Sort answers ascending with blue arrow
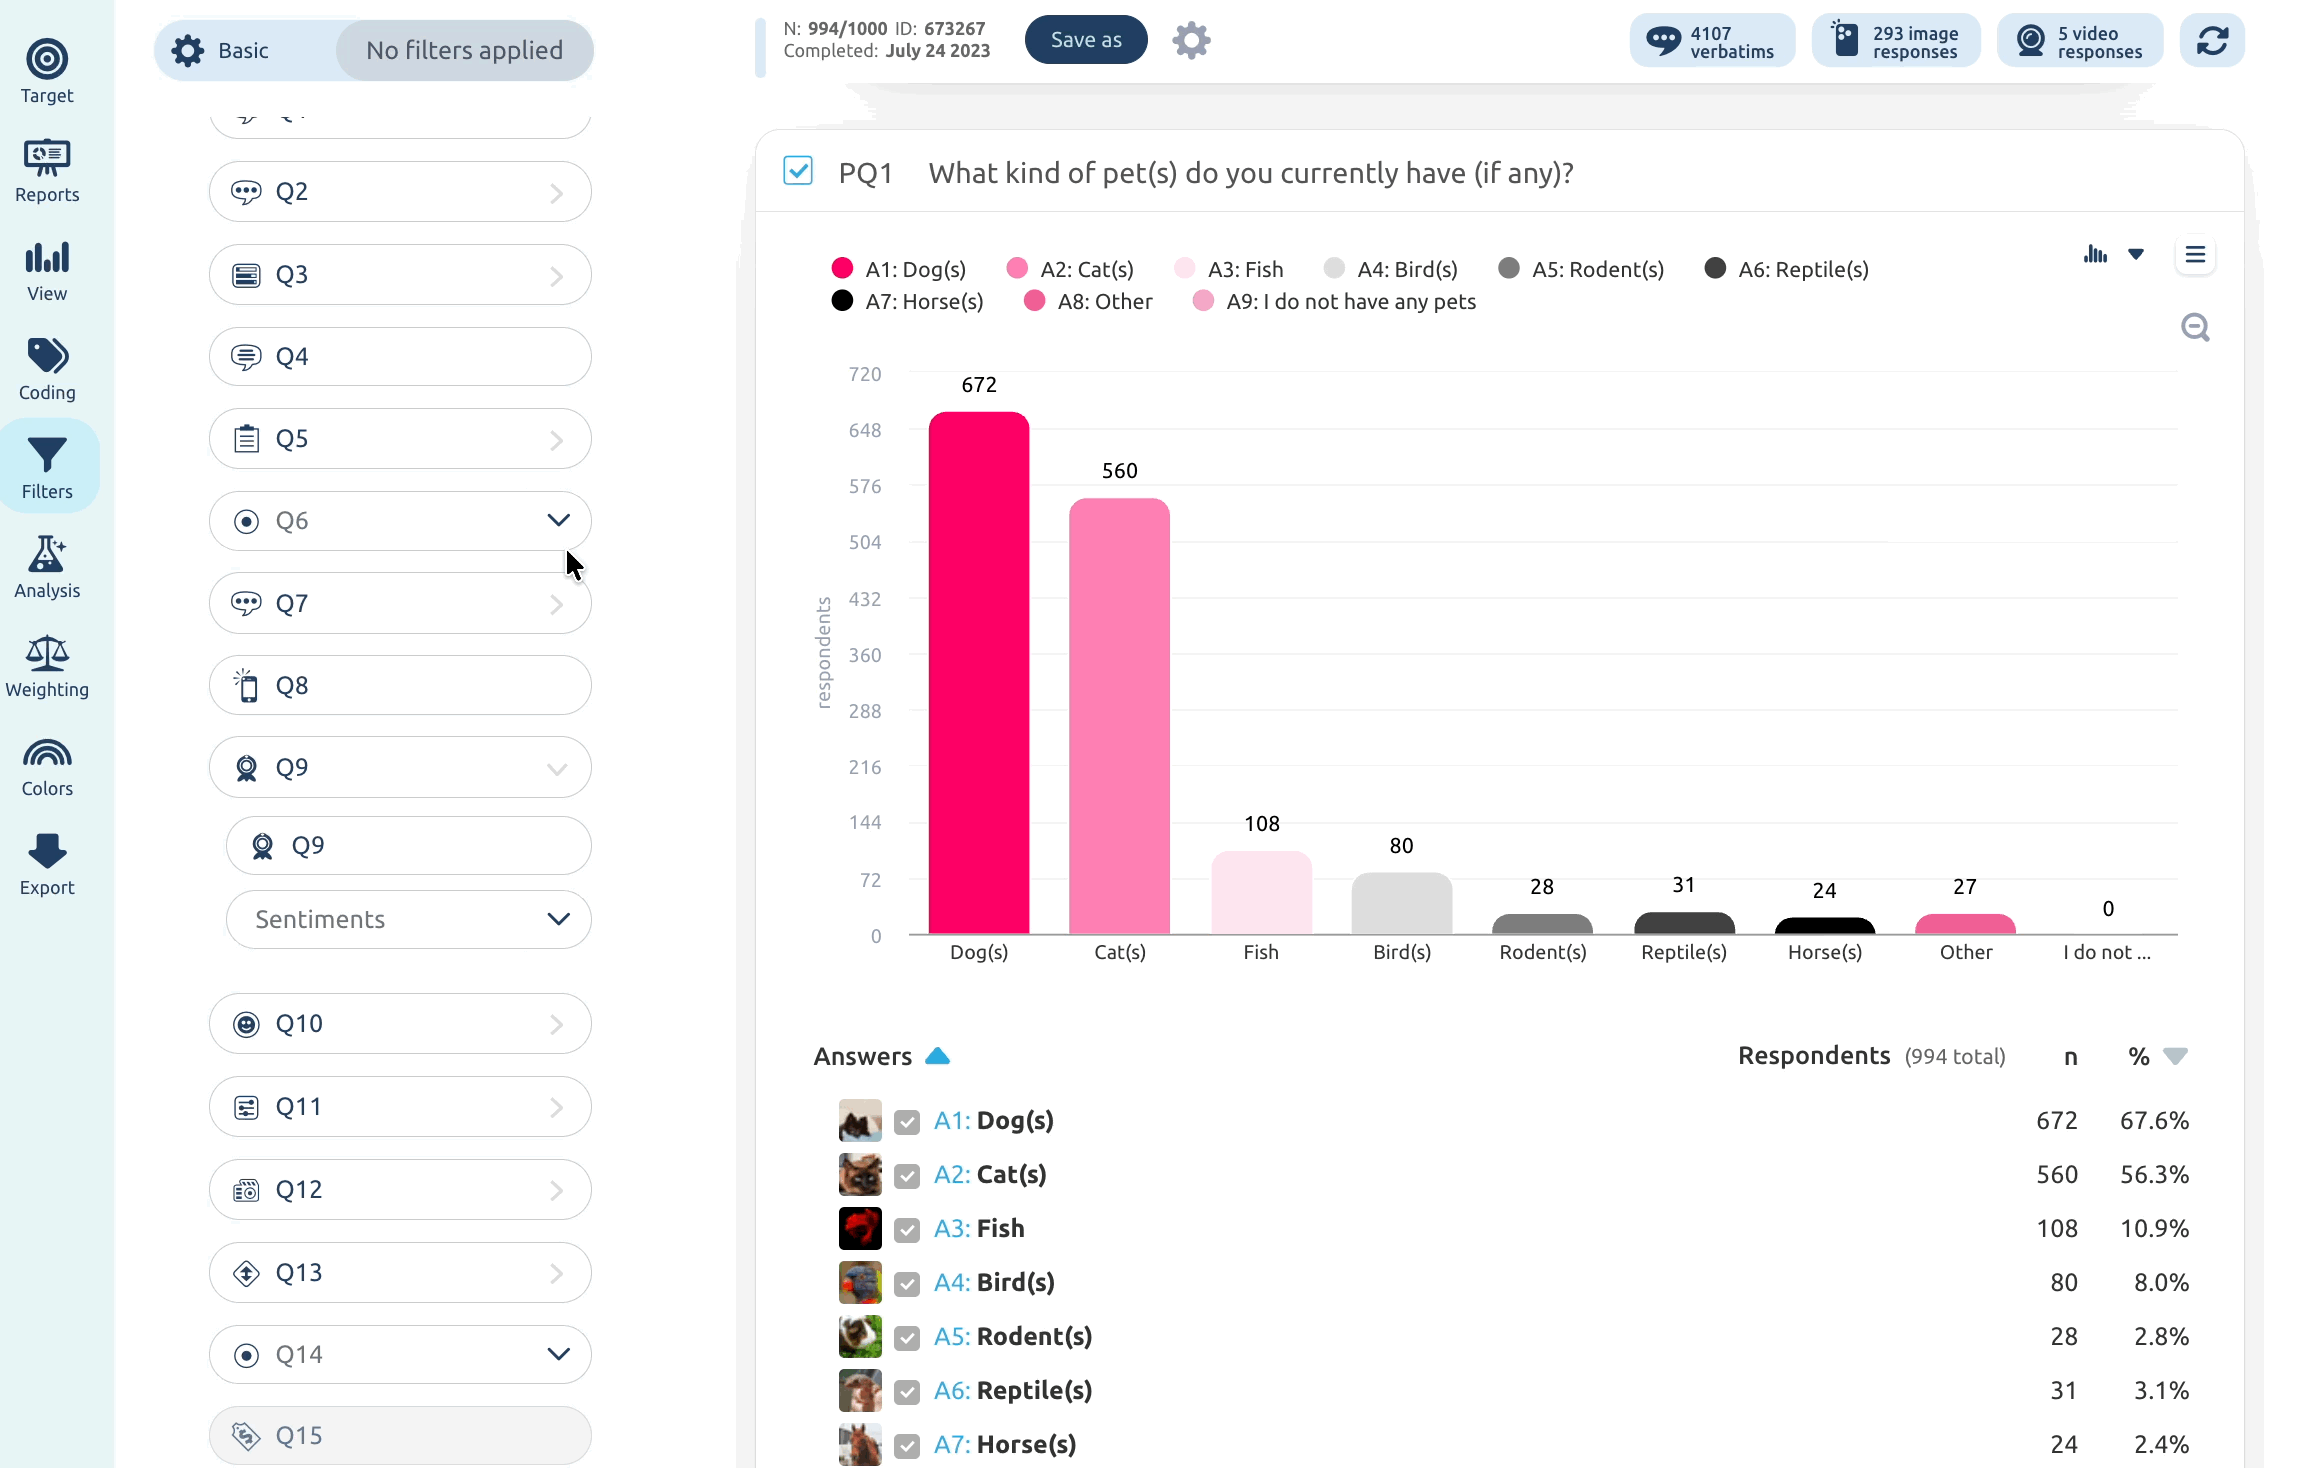2318x1468 pixels. [937, 1056]
